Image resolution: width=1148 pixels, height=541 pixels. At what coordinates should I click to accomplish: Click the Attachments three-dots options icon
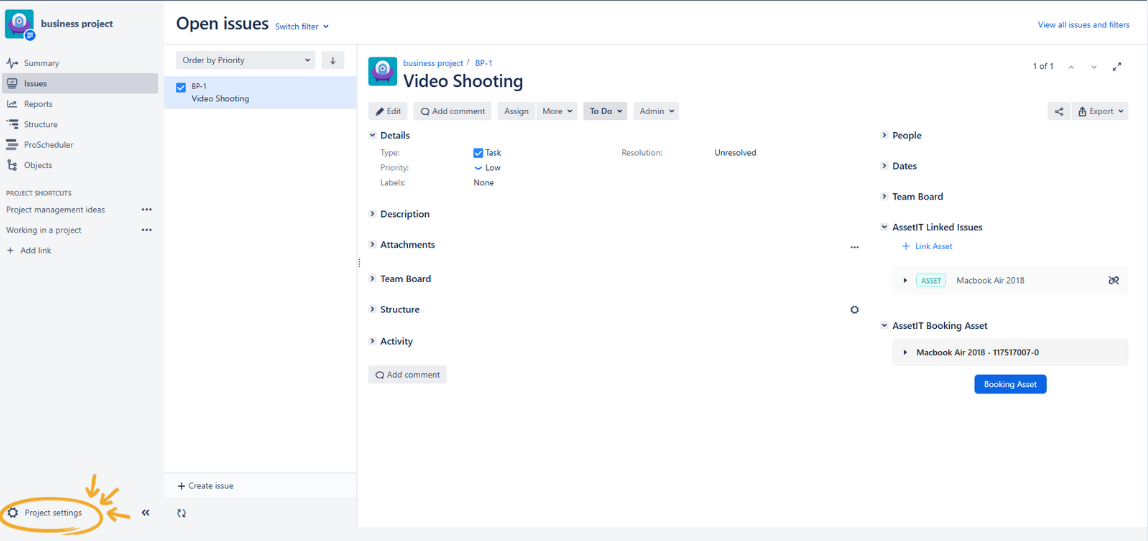coord(854,246)
